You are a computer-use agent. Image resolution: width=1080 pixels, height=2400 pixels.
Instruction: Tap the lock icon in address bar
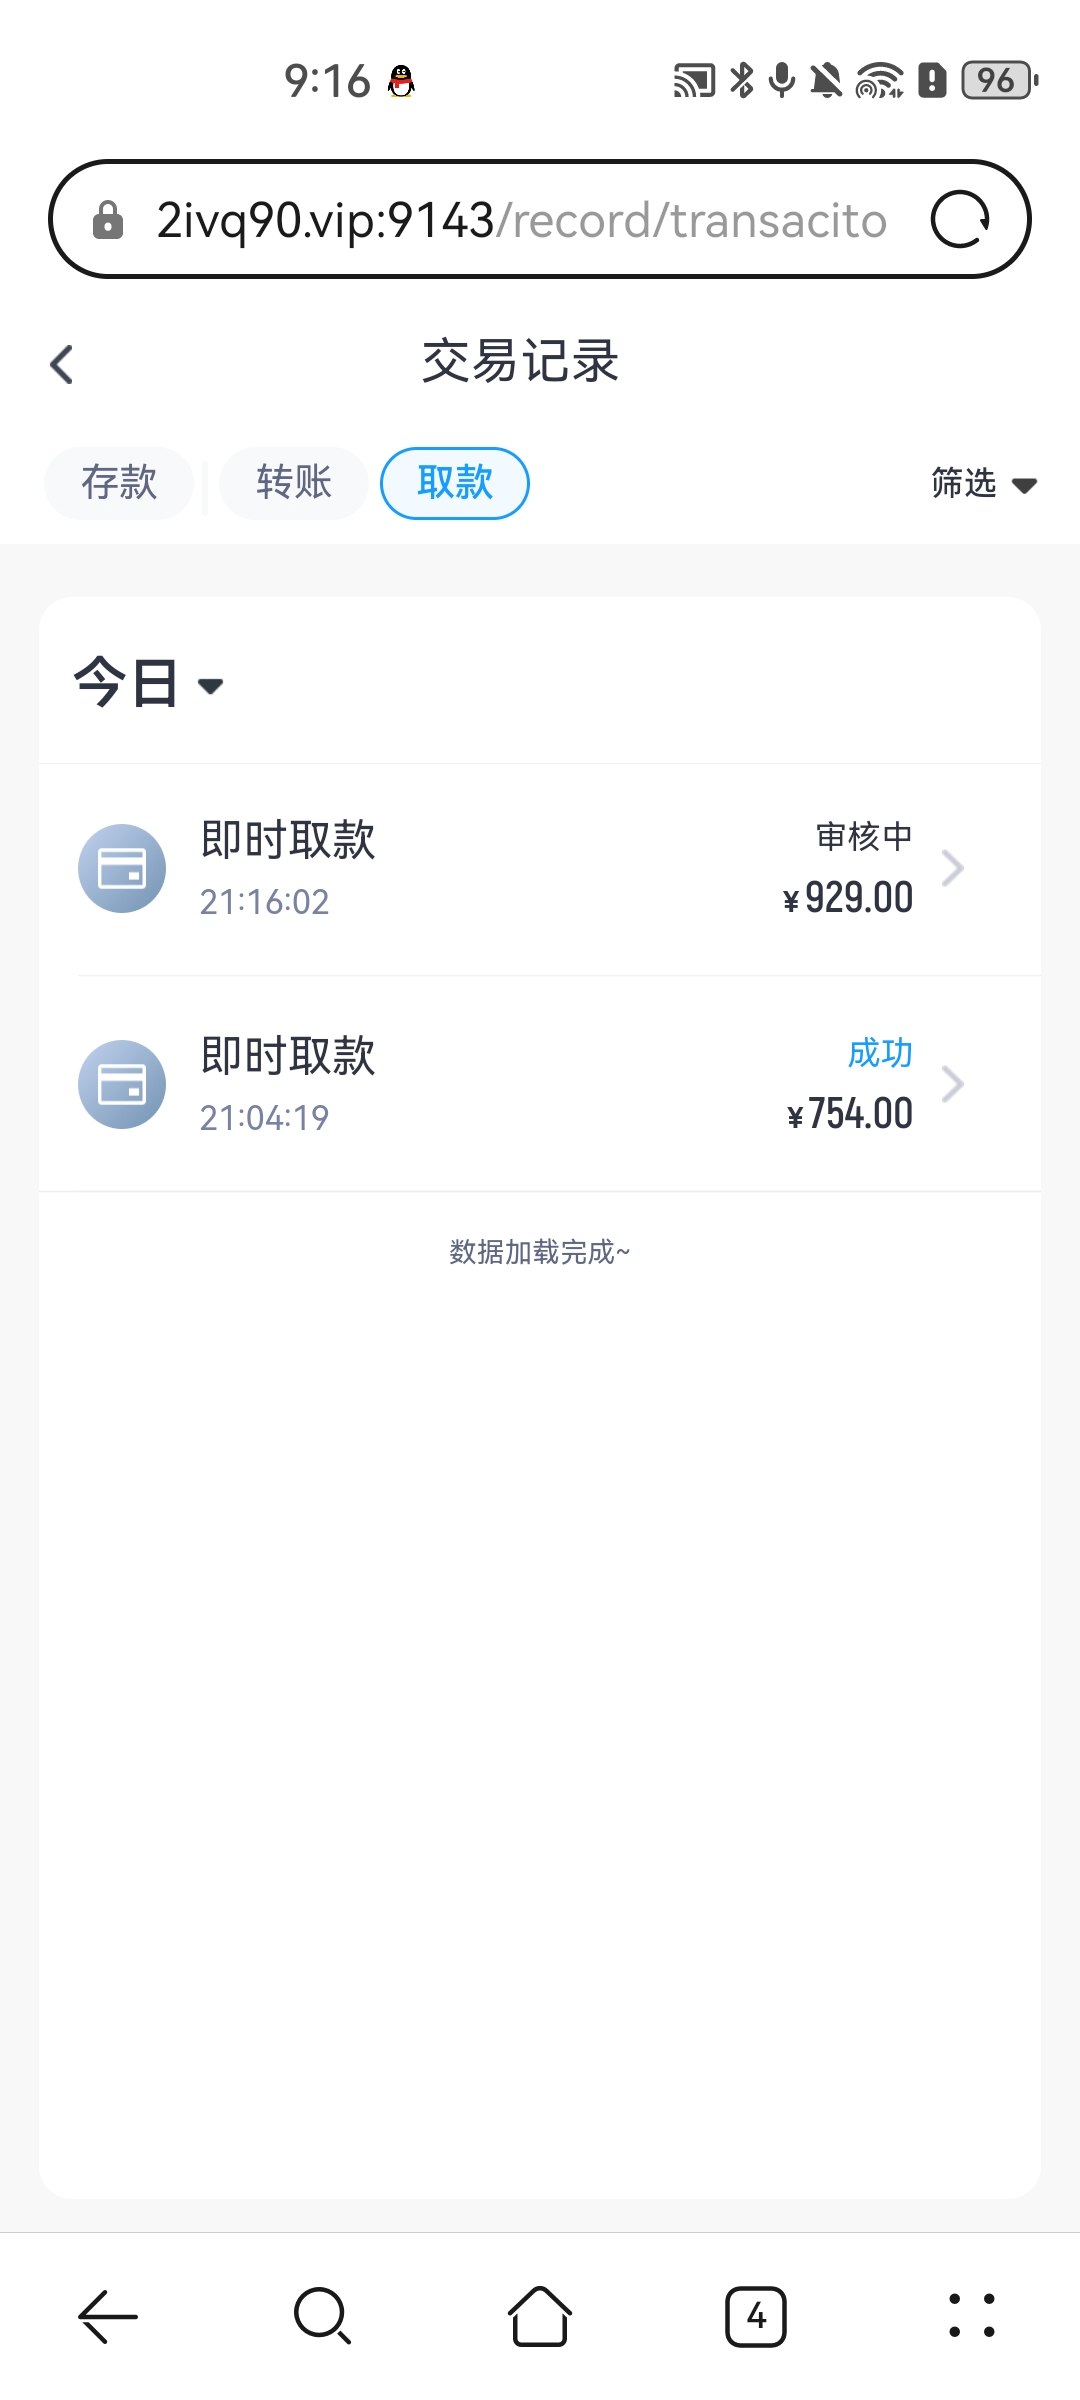point(108,220)
